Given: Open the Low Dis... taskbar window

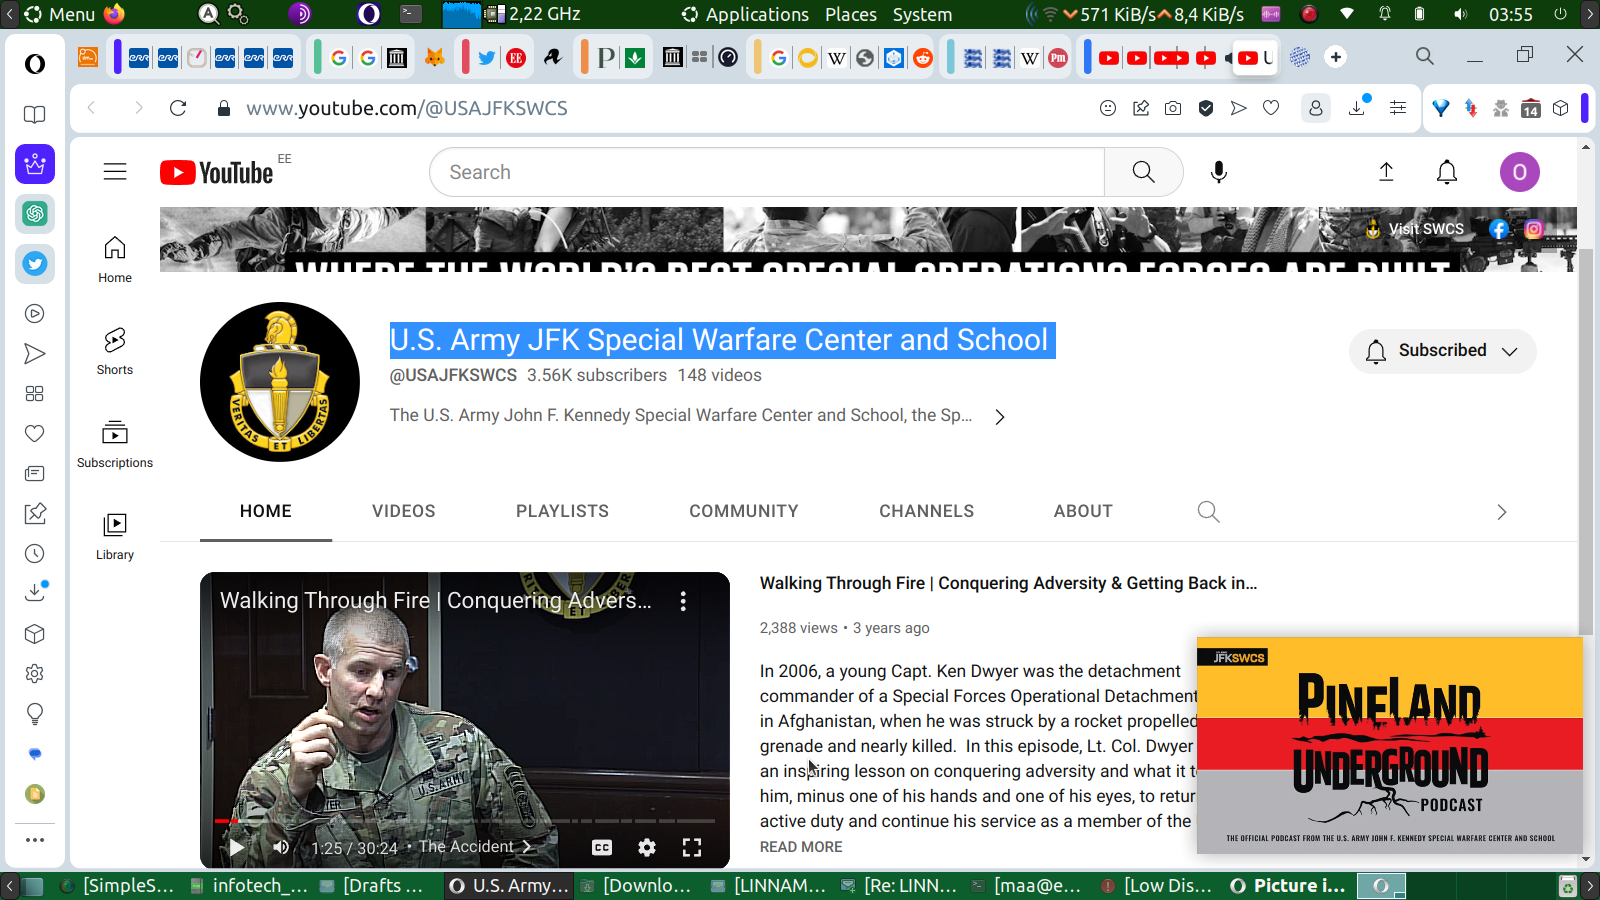Looking at the screenshot, I should pos(1157,886).
